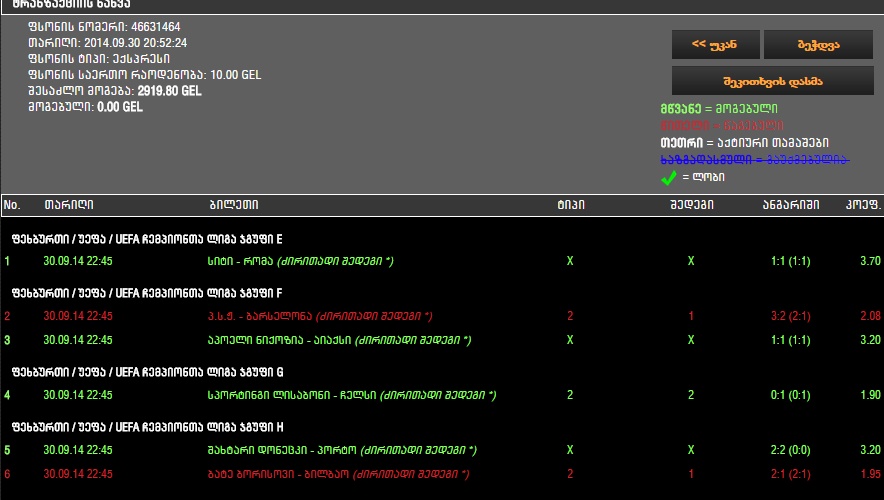Image resolution: width=884 pixels, height=500 pixels.
Task: Click odds value 1.90
Action: (x=870, y=395)
